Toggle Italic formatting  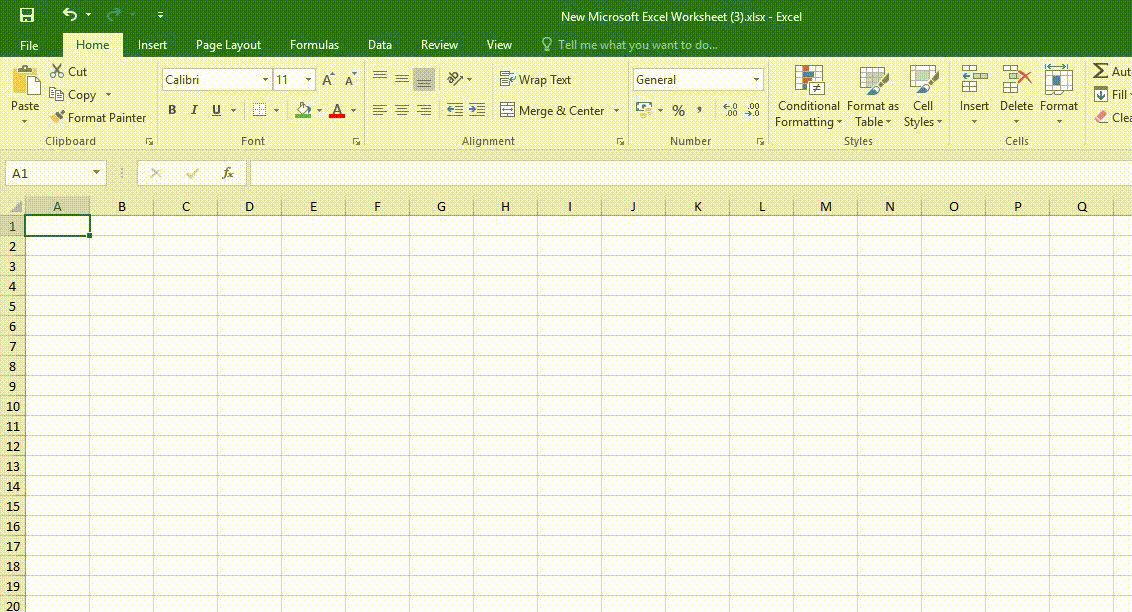click(x=194, y=110)
